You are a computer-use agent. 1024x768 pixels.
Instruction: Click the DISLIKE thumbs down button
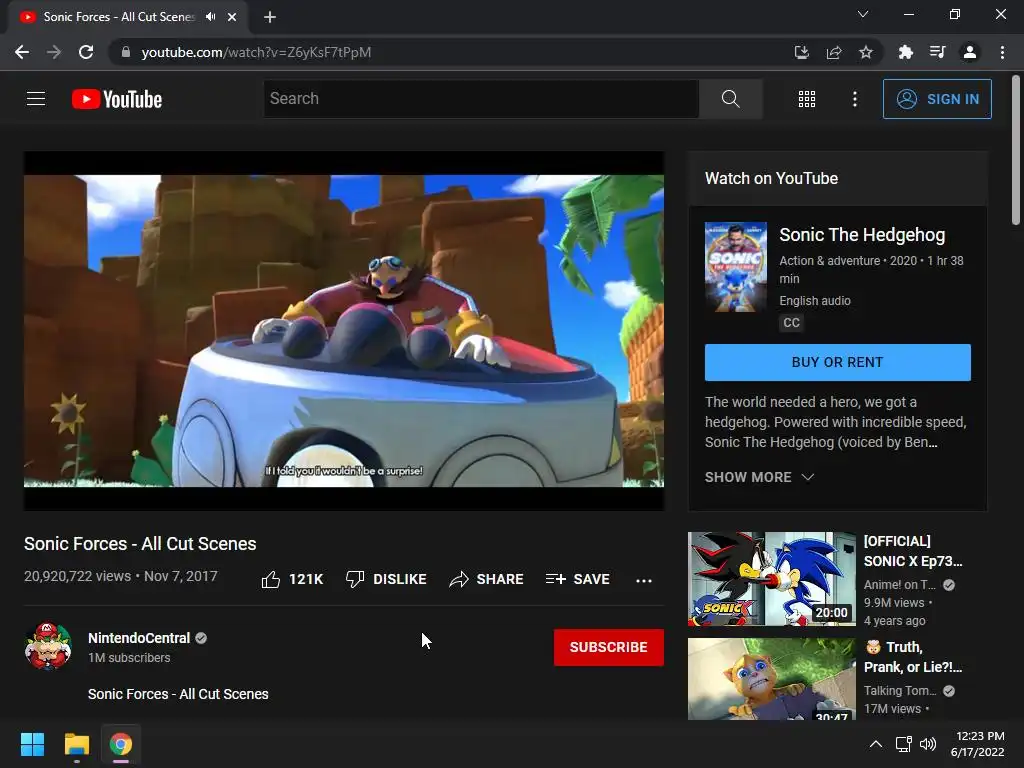click(386, 579)
